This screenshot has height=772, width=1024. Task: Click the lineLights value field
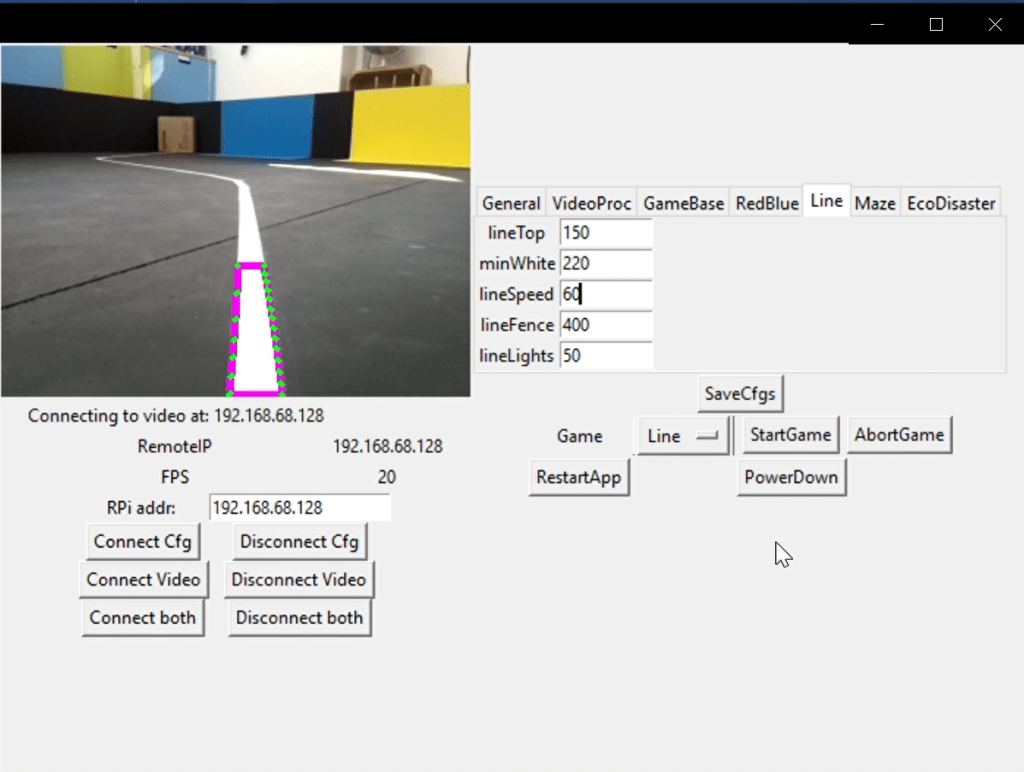click(606, 356)
